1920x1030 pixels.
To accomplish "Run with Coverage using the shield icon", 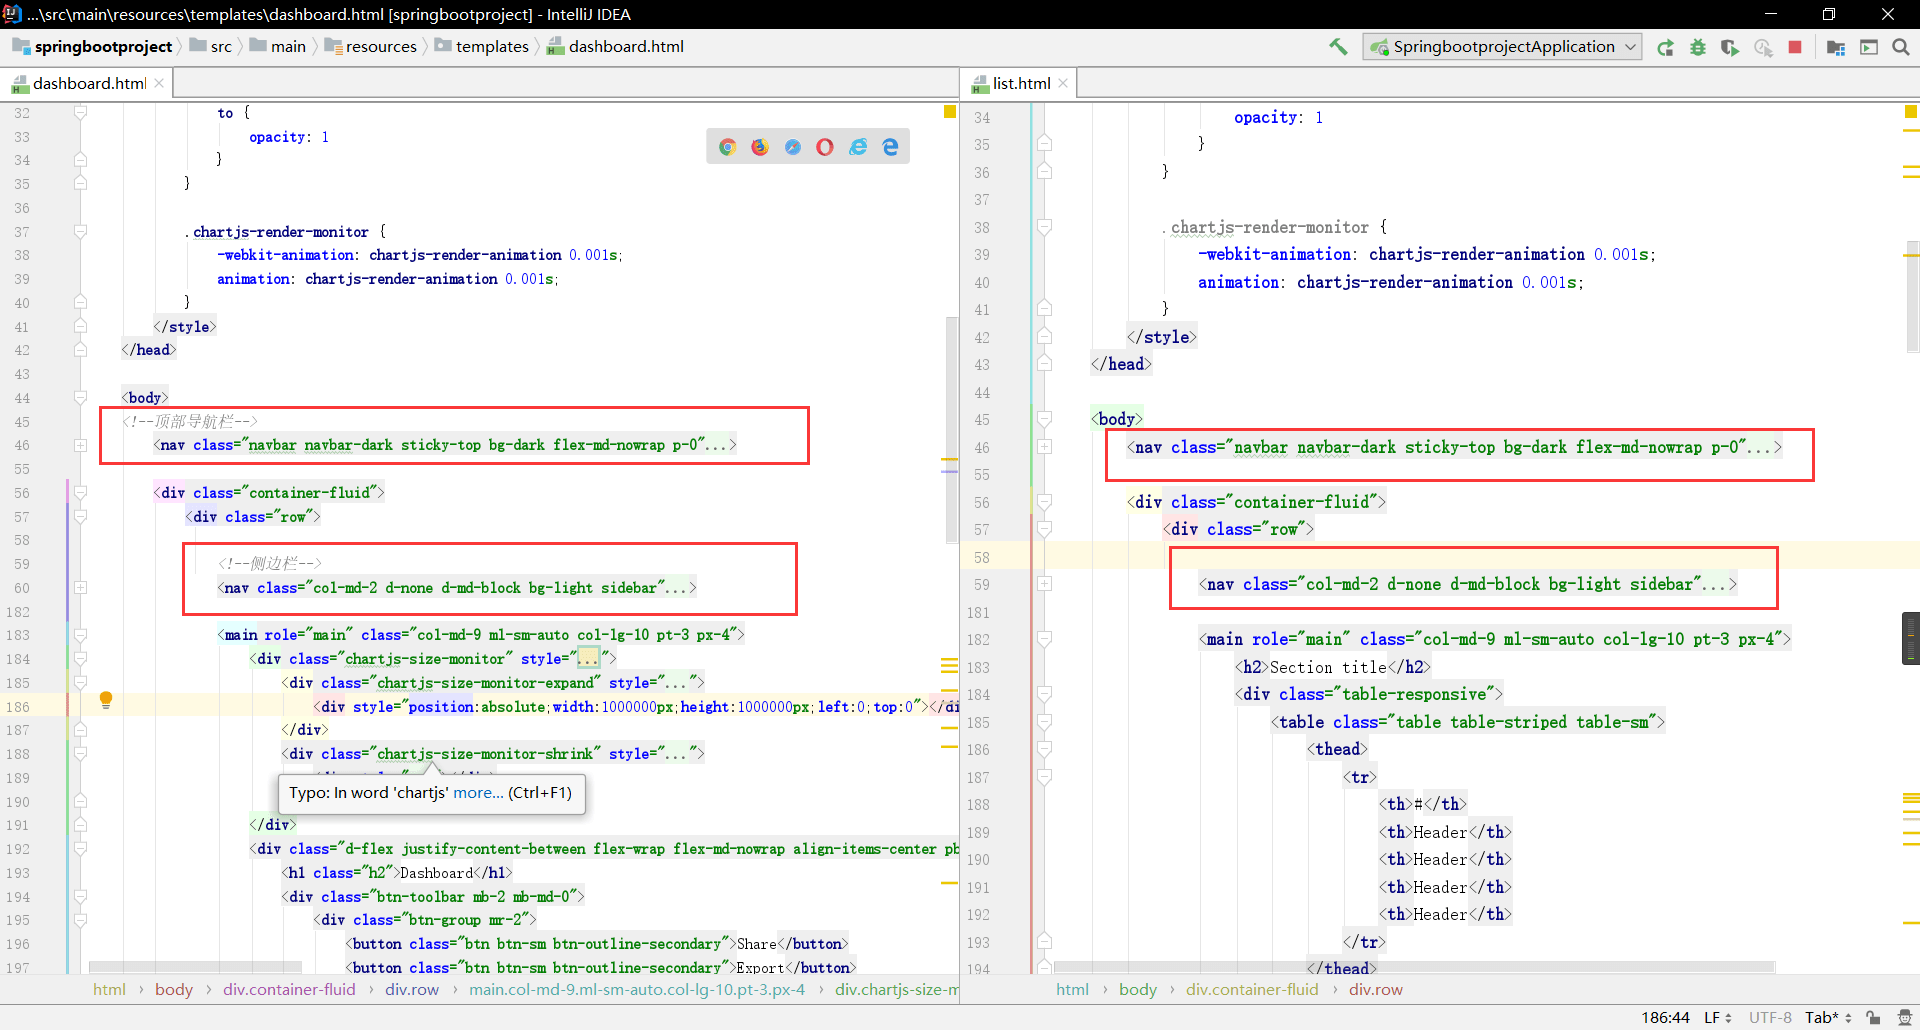I will click(1729, 47).
